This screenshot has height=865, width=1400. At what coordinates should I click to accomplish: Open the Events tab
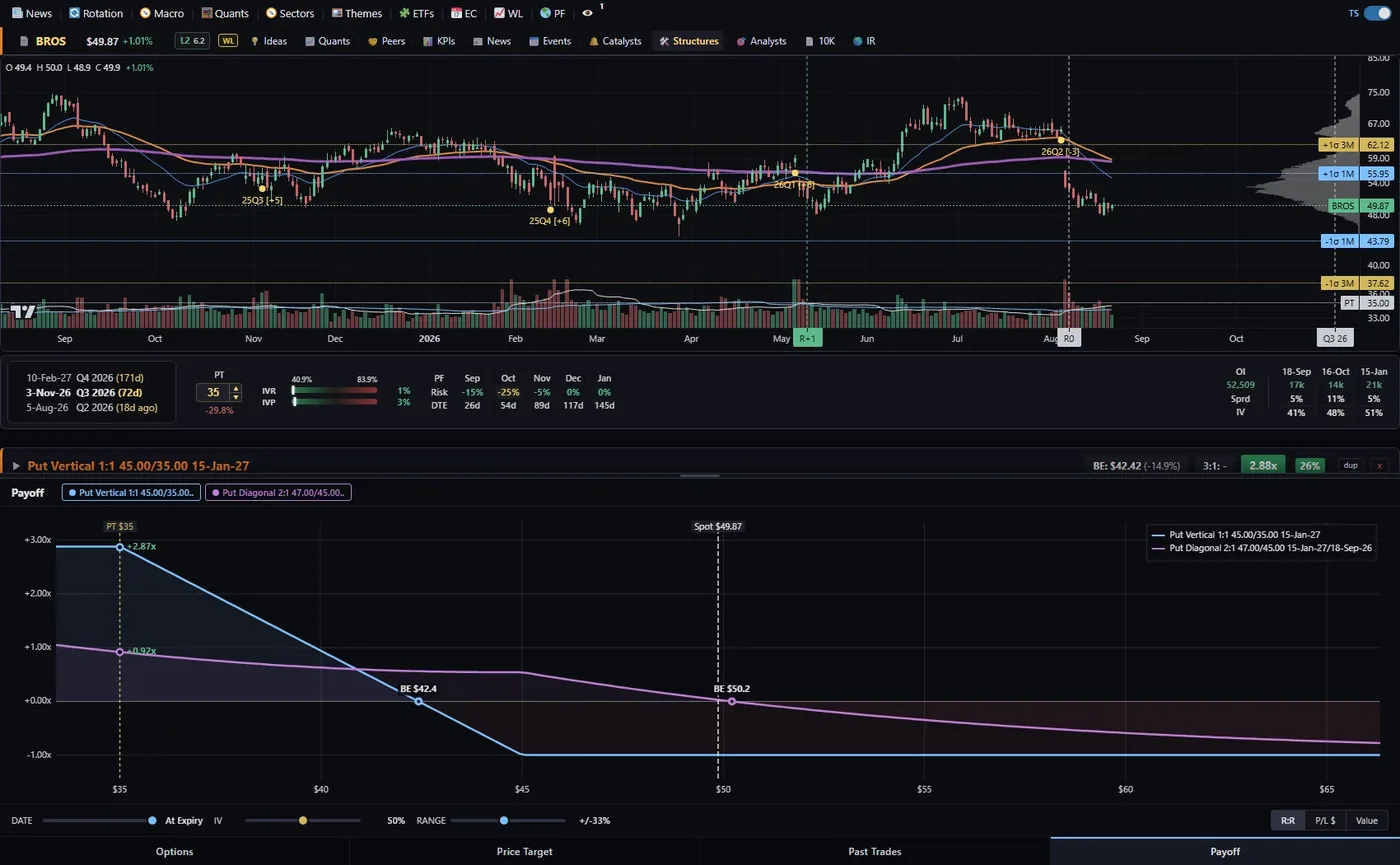coord(551,41)
